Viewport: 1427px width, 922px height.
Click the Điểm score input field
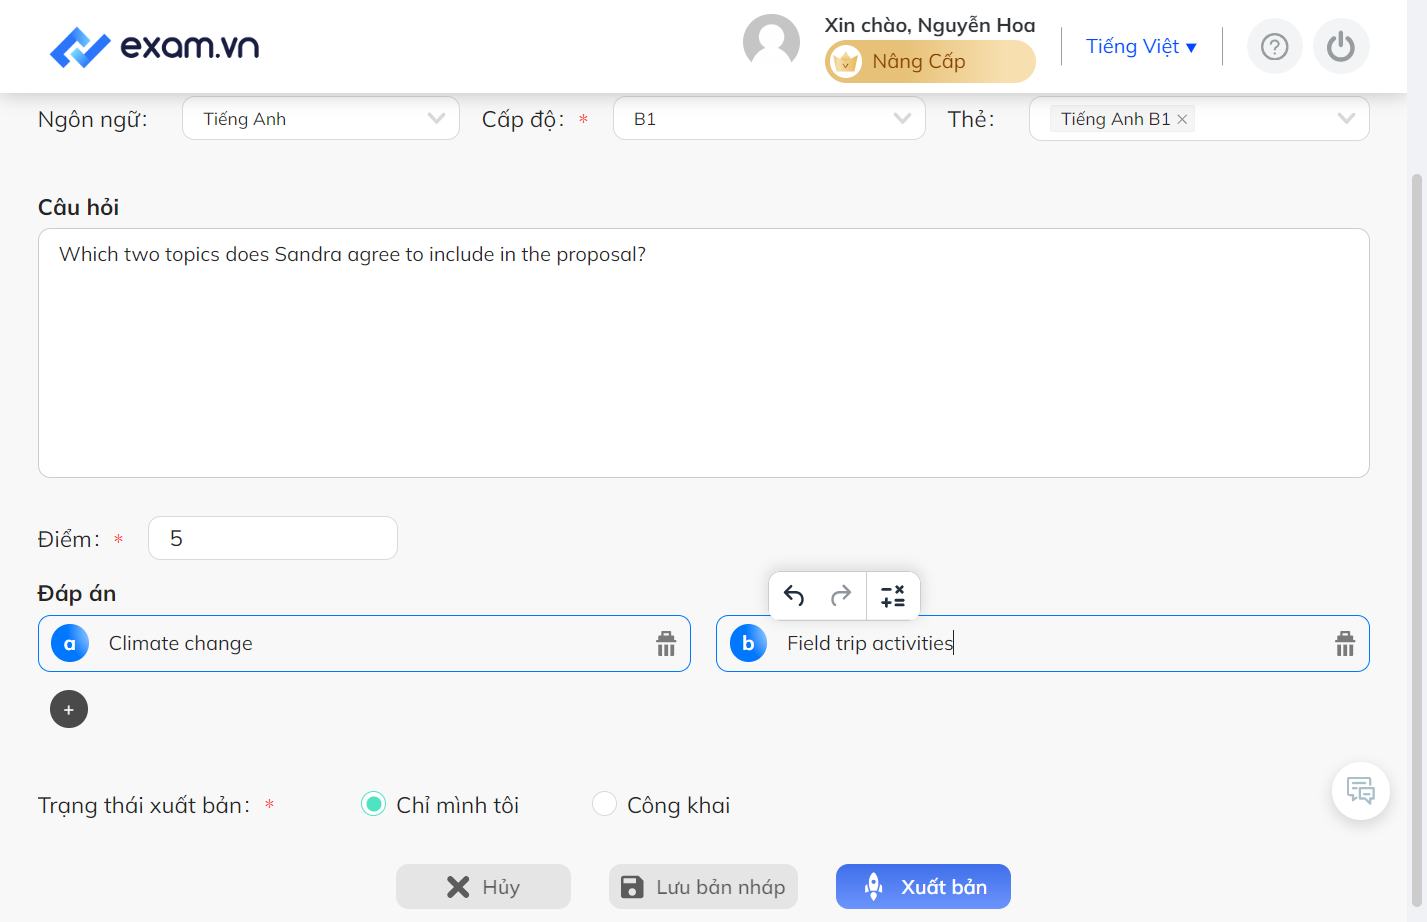click(x=273, y=538)
